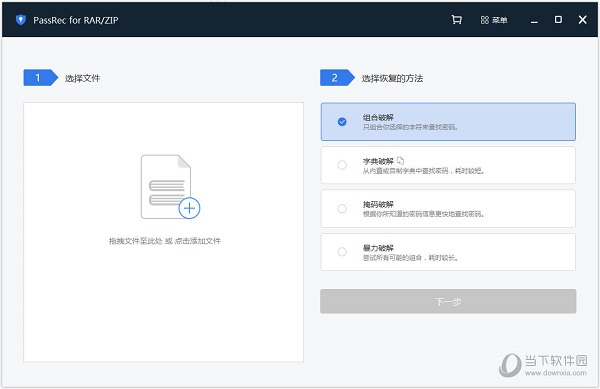This screenshot has height=389, width=600.
Task: Click the 掩码破解 description text
Action: (423, 214)
